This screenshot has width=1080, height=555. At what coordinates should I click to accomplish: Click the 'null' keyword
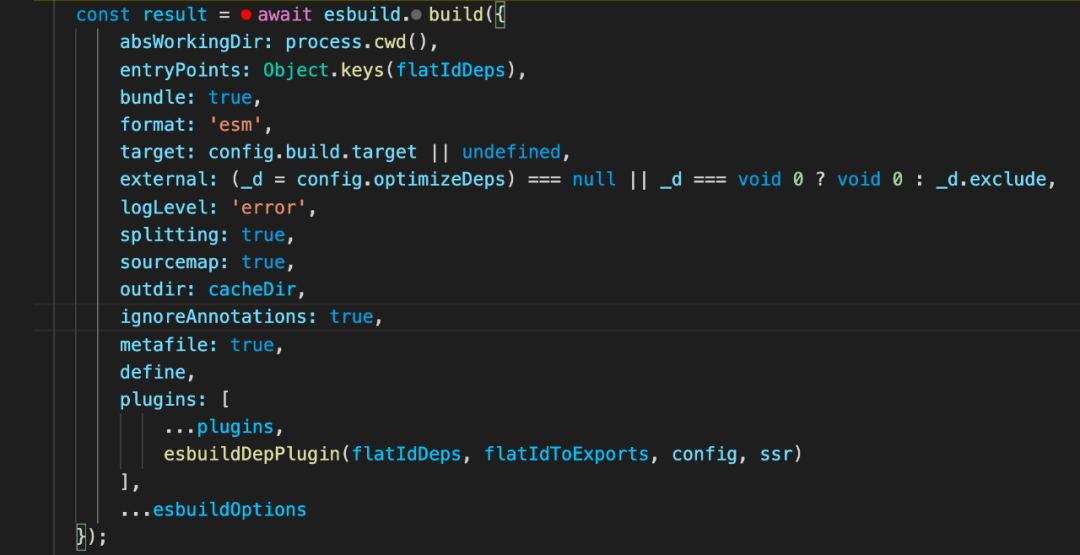point(594,179)
